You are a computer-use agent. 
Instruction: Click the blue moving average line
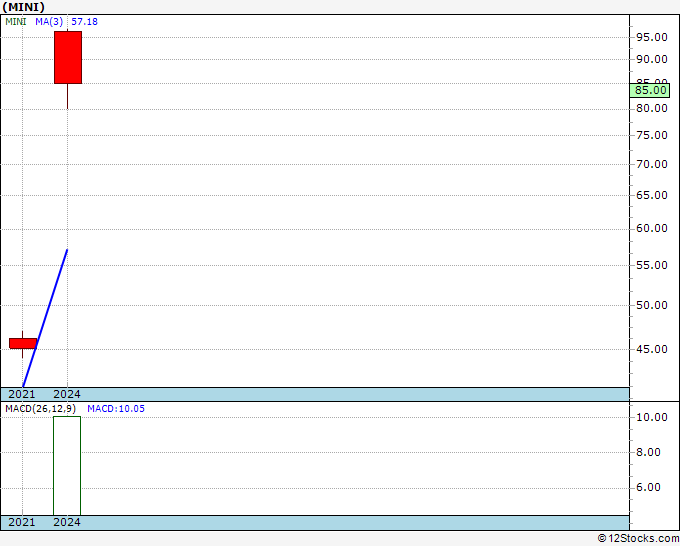tap(45, 318)
